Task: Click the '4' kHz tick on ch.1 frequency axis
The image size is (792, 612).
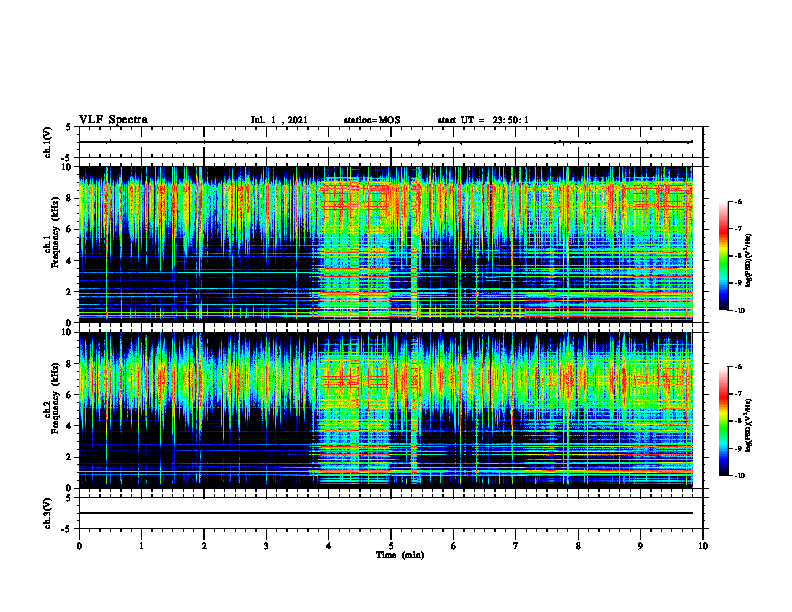Action: pyautogui.click(x=70, y=261)
